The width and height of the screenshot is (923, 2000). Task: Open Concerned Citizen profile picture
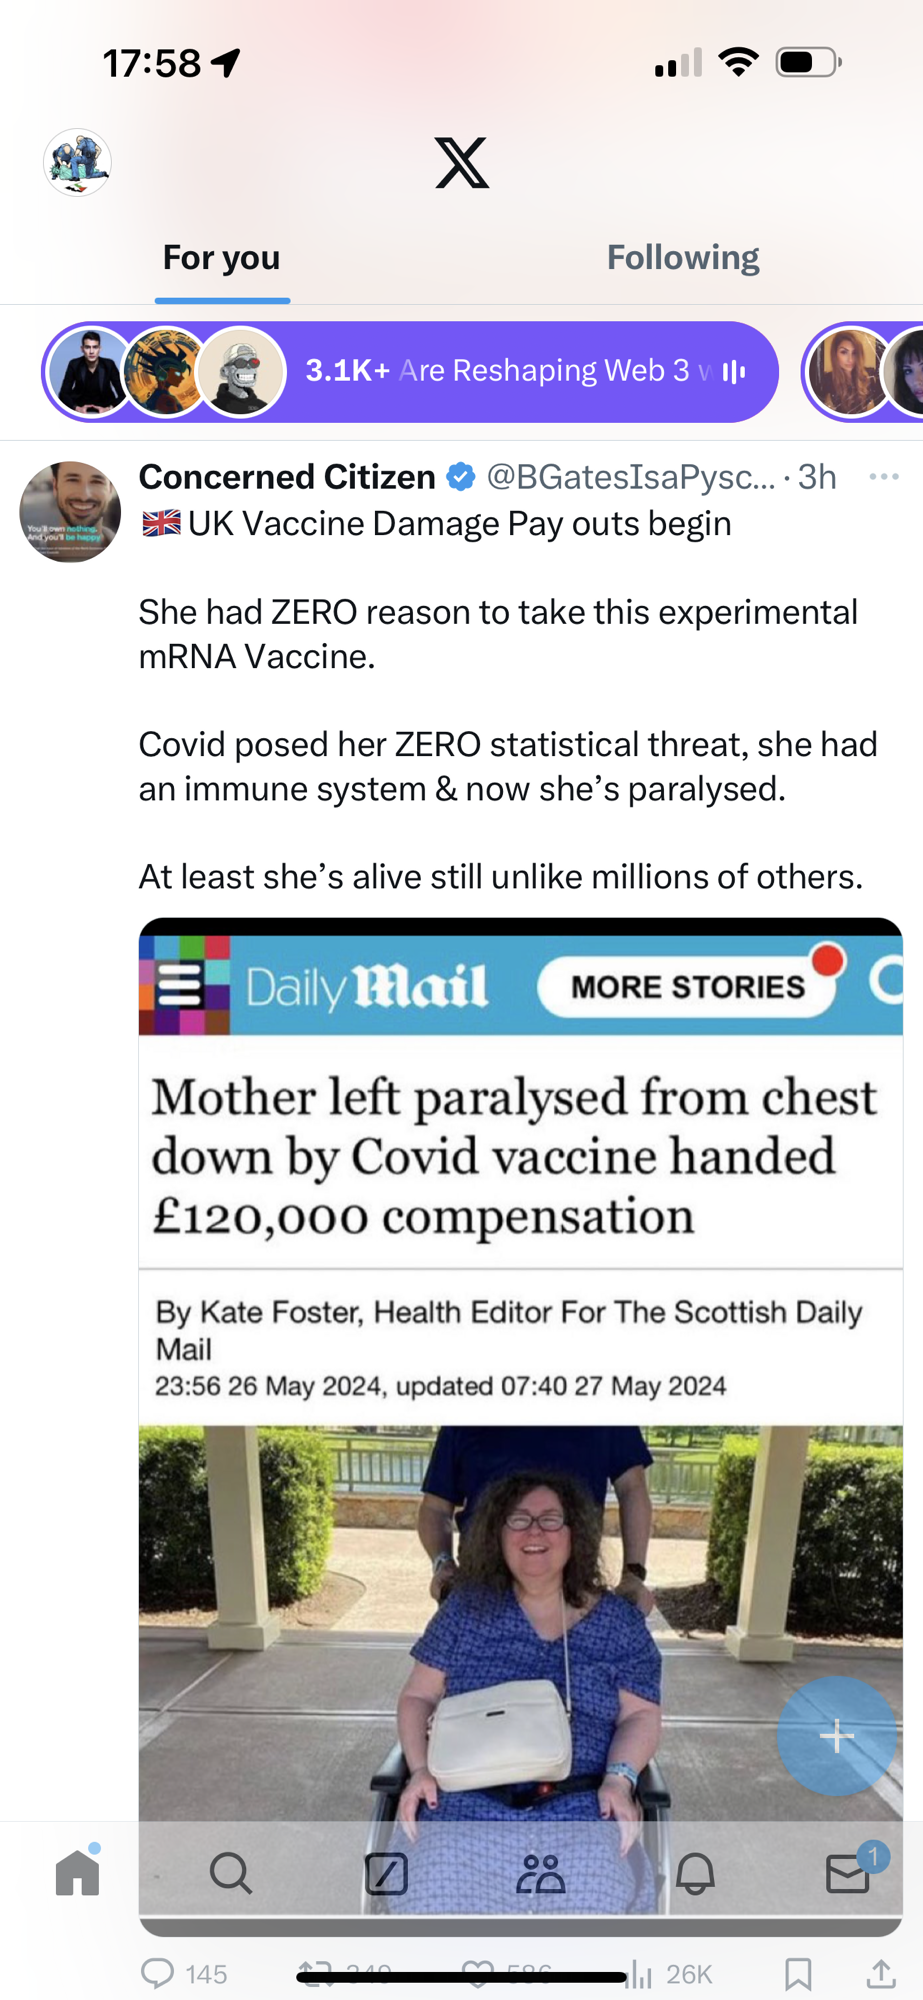coord(70,511)
